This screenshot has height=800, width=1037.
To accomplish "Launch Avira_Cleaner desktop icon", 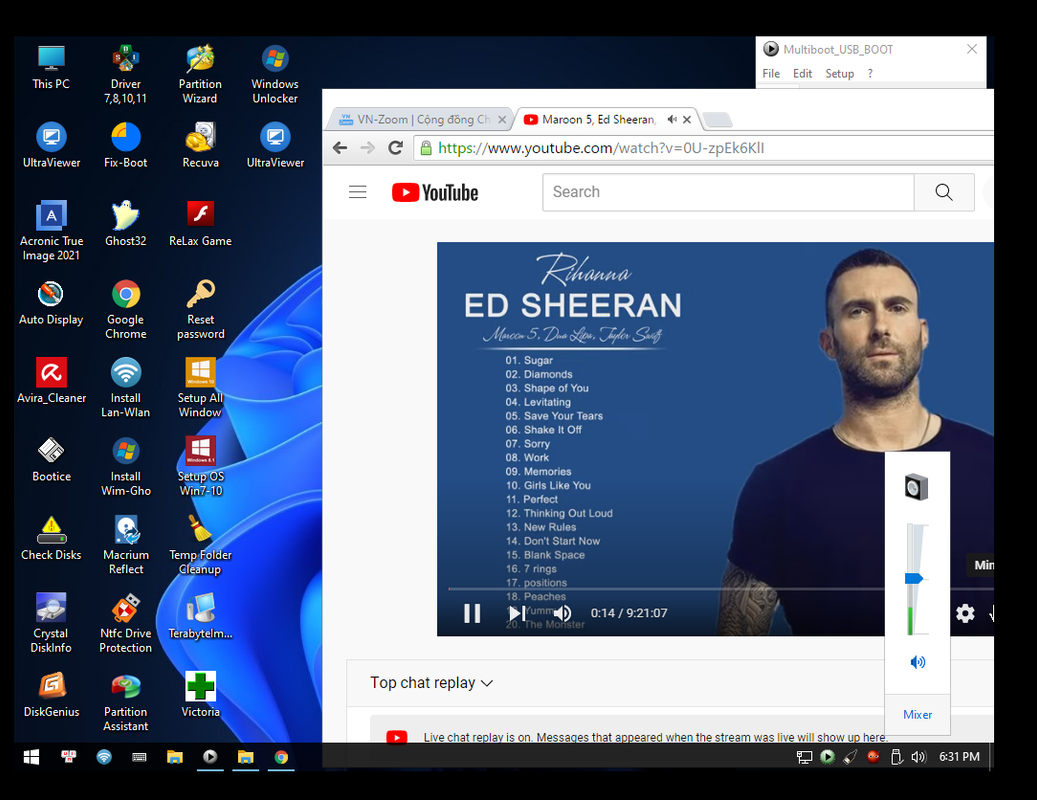I will pos(51,380).
